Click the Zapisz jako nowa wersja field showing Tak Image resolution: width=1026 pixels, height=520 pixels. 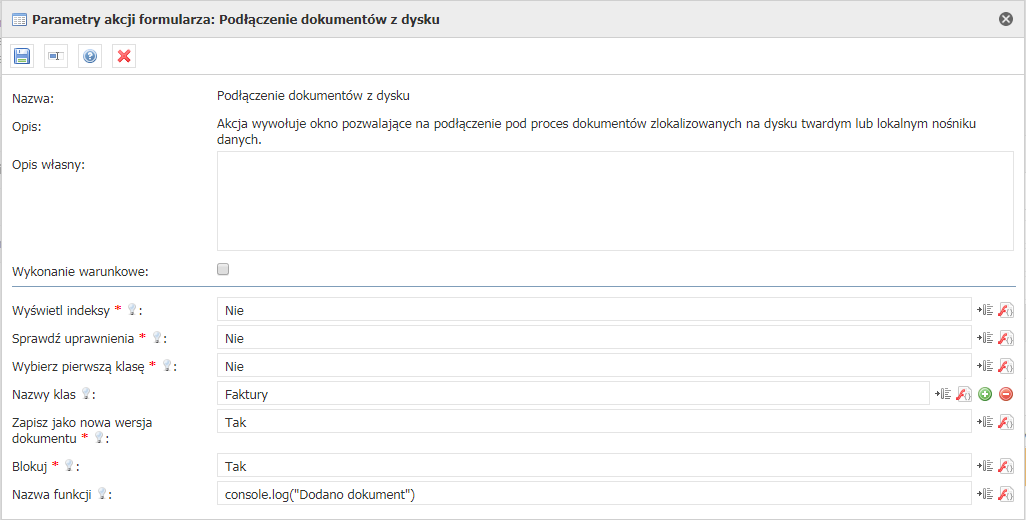point(594,422)
